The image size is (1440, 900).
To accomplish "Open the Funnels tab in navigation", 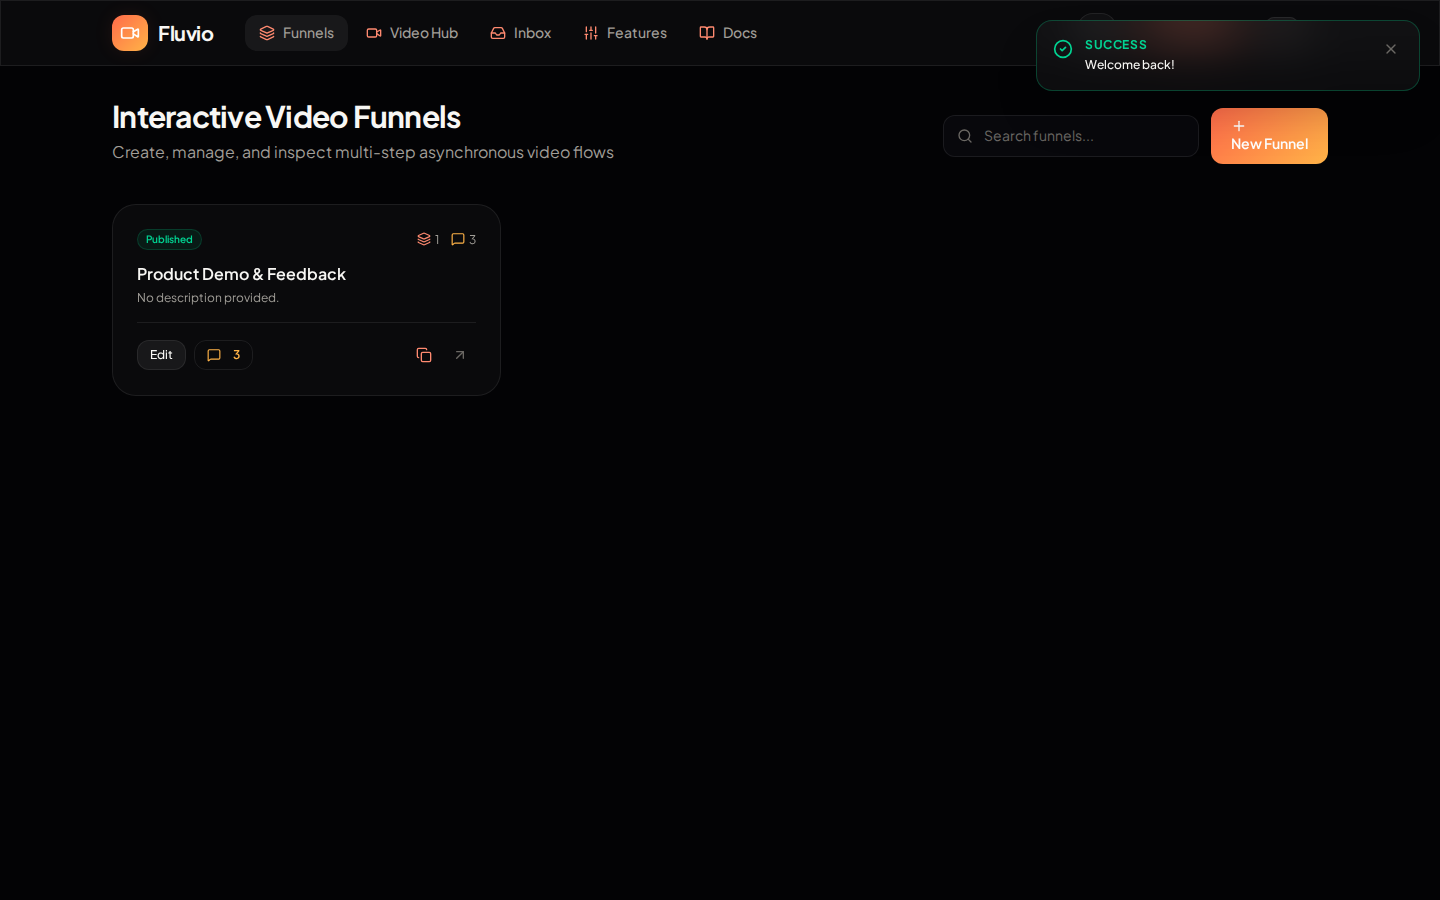I will pos(296,33).
